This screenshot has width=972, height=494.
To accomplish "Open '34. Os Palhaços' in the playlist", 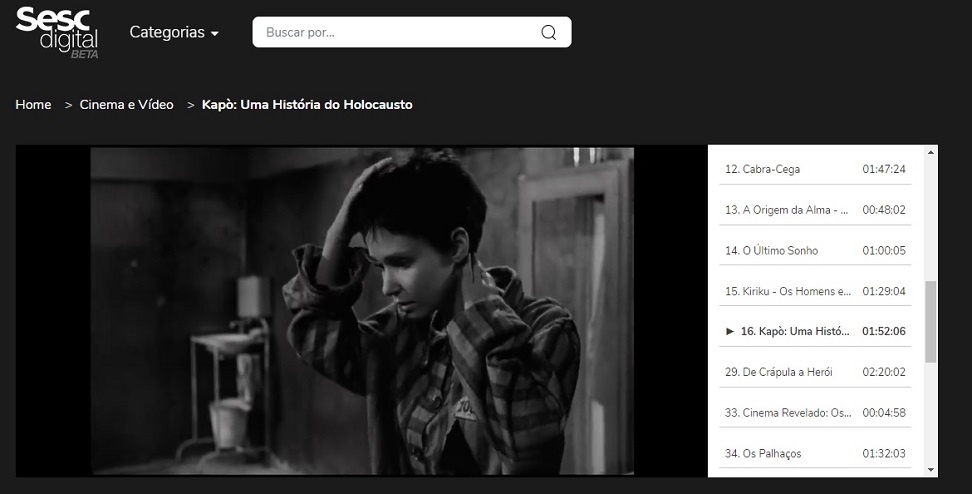I will coord(771,453).
